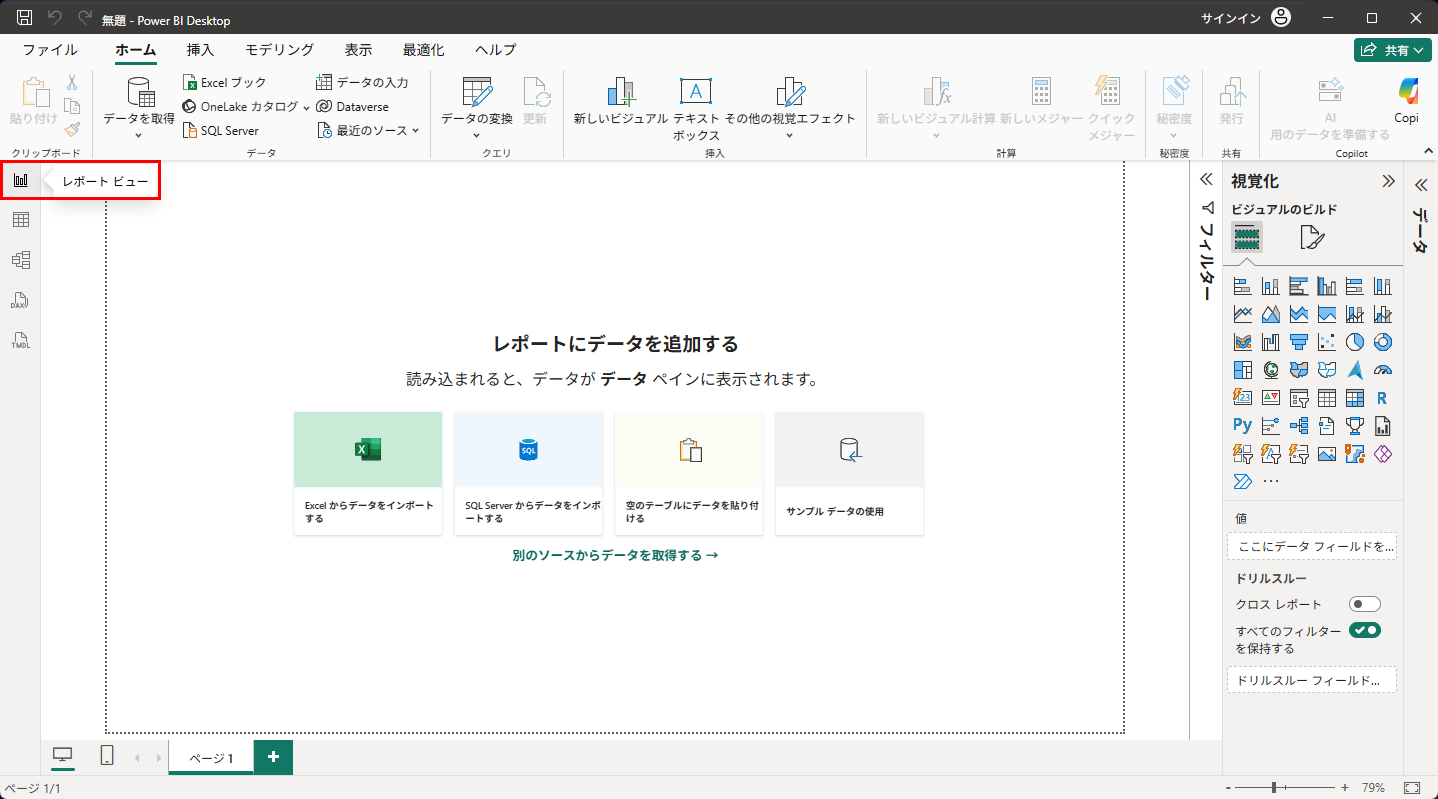This screenshot has height=799, width=1438.
Task: Expand the フィルター pane chevron
Action: (1206, 181)
